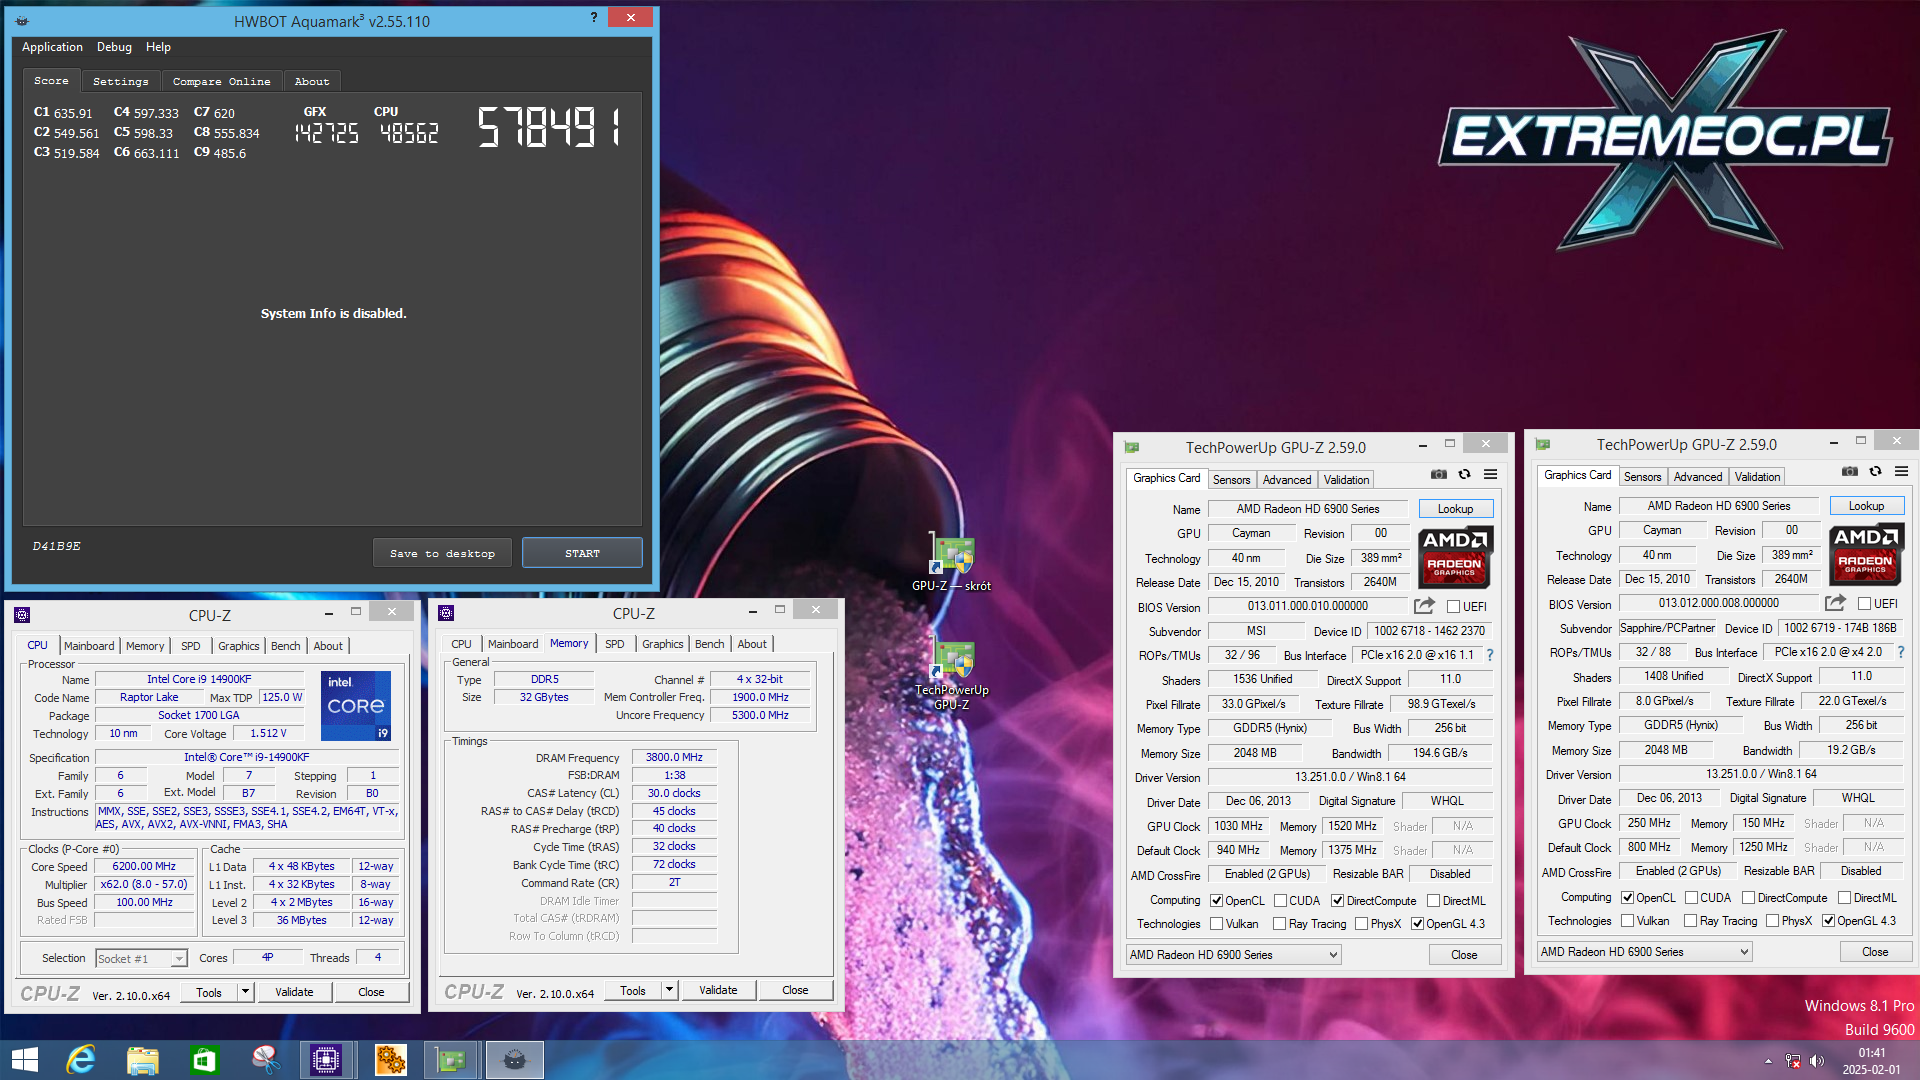Click BIOS share icon in left GPU-Z

click(1424, 606)
